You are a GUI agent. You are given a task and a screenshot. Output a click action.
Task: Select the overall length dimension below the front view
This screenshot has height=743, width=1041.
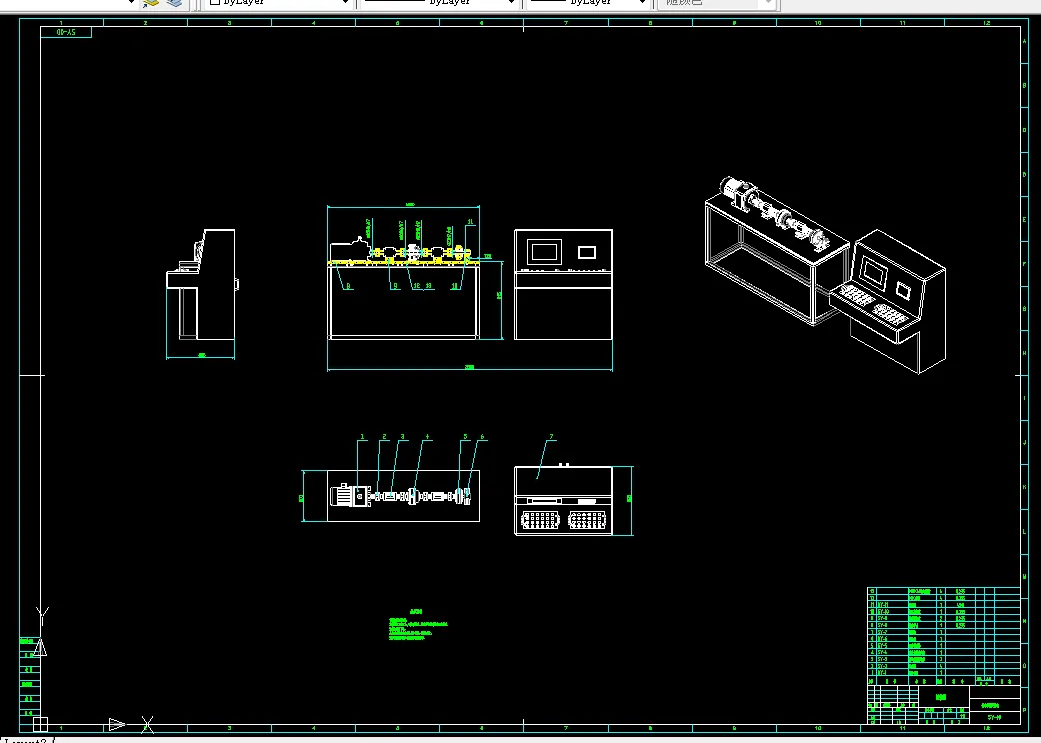coord(470,367)
